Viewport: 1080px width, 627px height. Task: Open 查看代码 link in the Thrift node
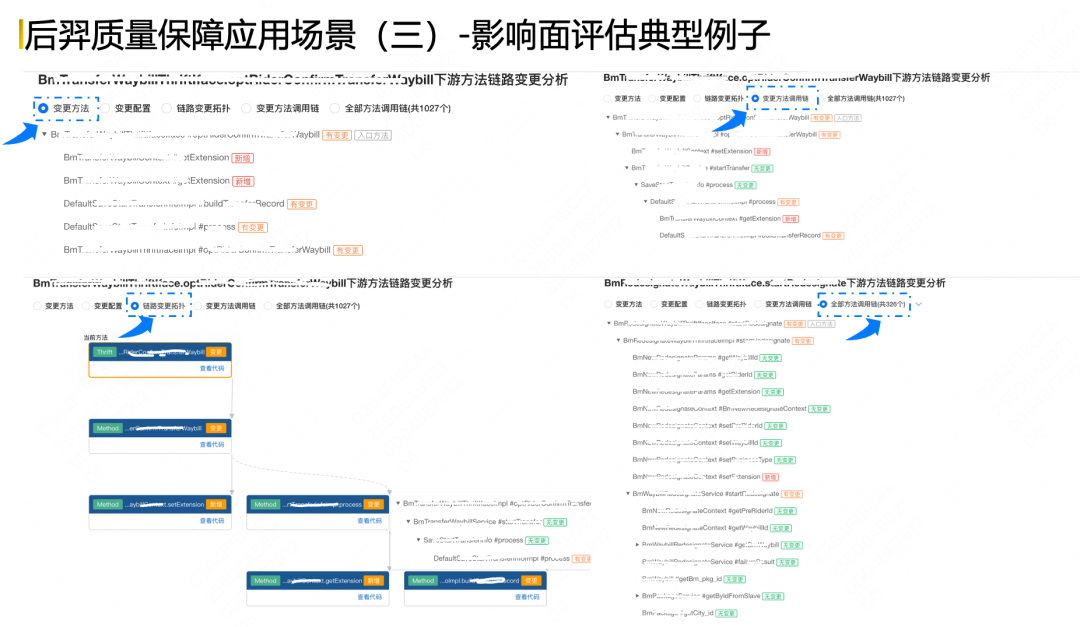[x=212, y=368]
